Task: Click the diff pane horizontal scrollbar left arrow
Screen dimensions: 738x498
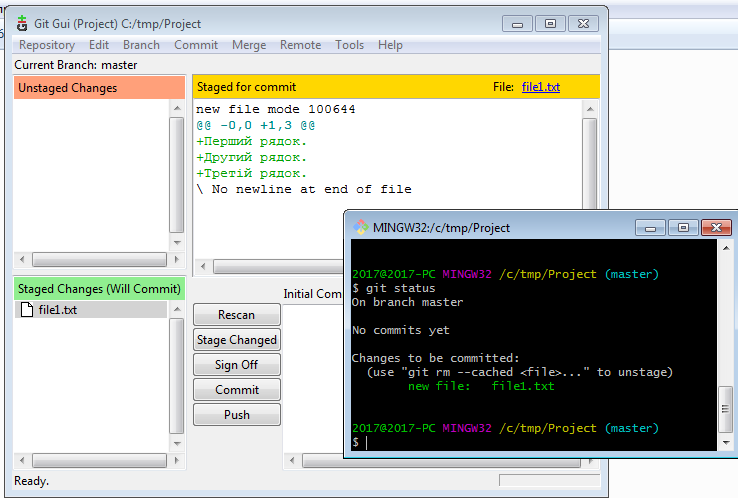Action: tap(204, 267)
